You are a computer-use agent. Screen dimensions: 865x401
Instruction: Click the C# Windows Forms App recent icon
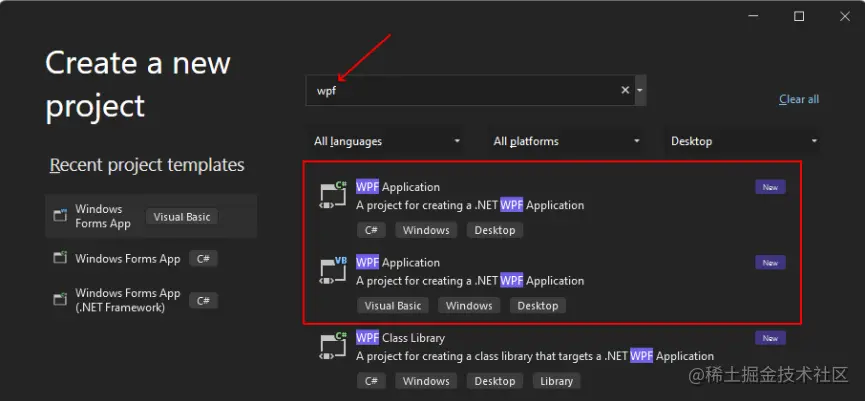point(60,258)
